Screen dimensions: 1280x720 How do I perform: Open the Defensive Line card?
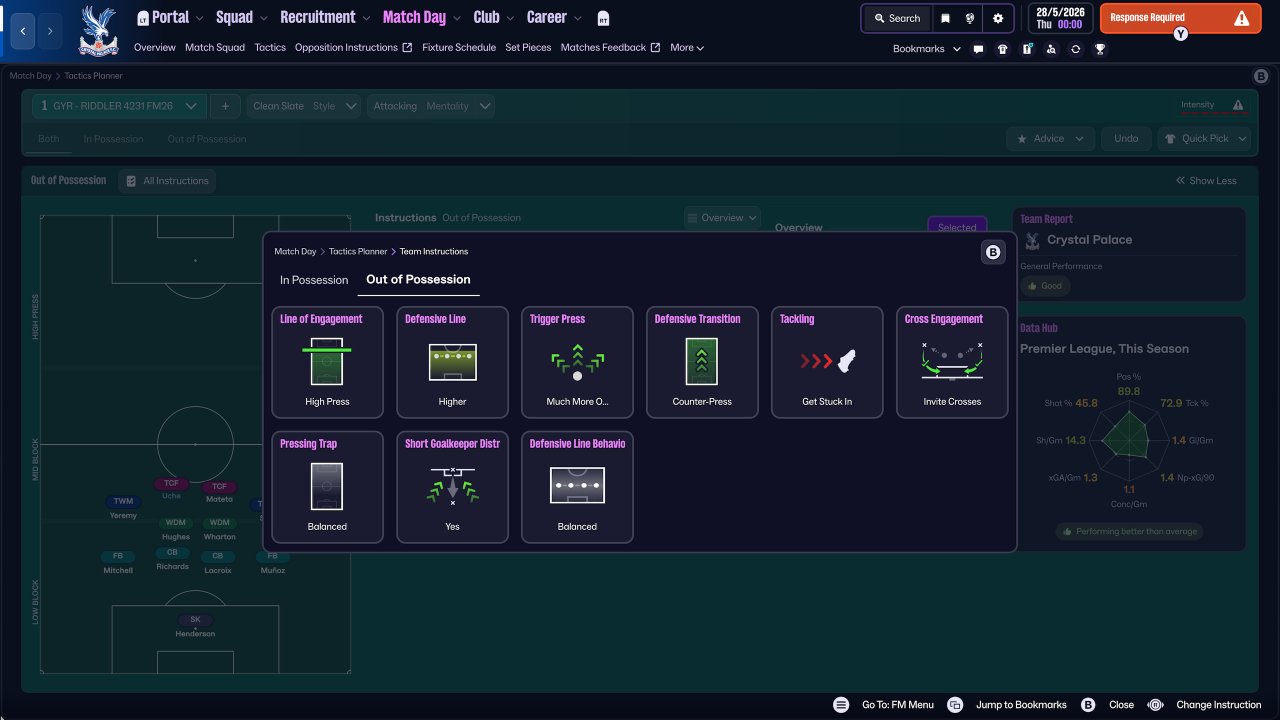coord(452,362)
